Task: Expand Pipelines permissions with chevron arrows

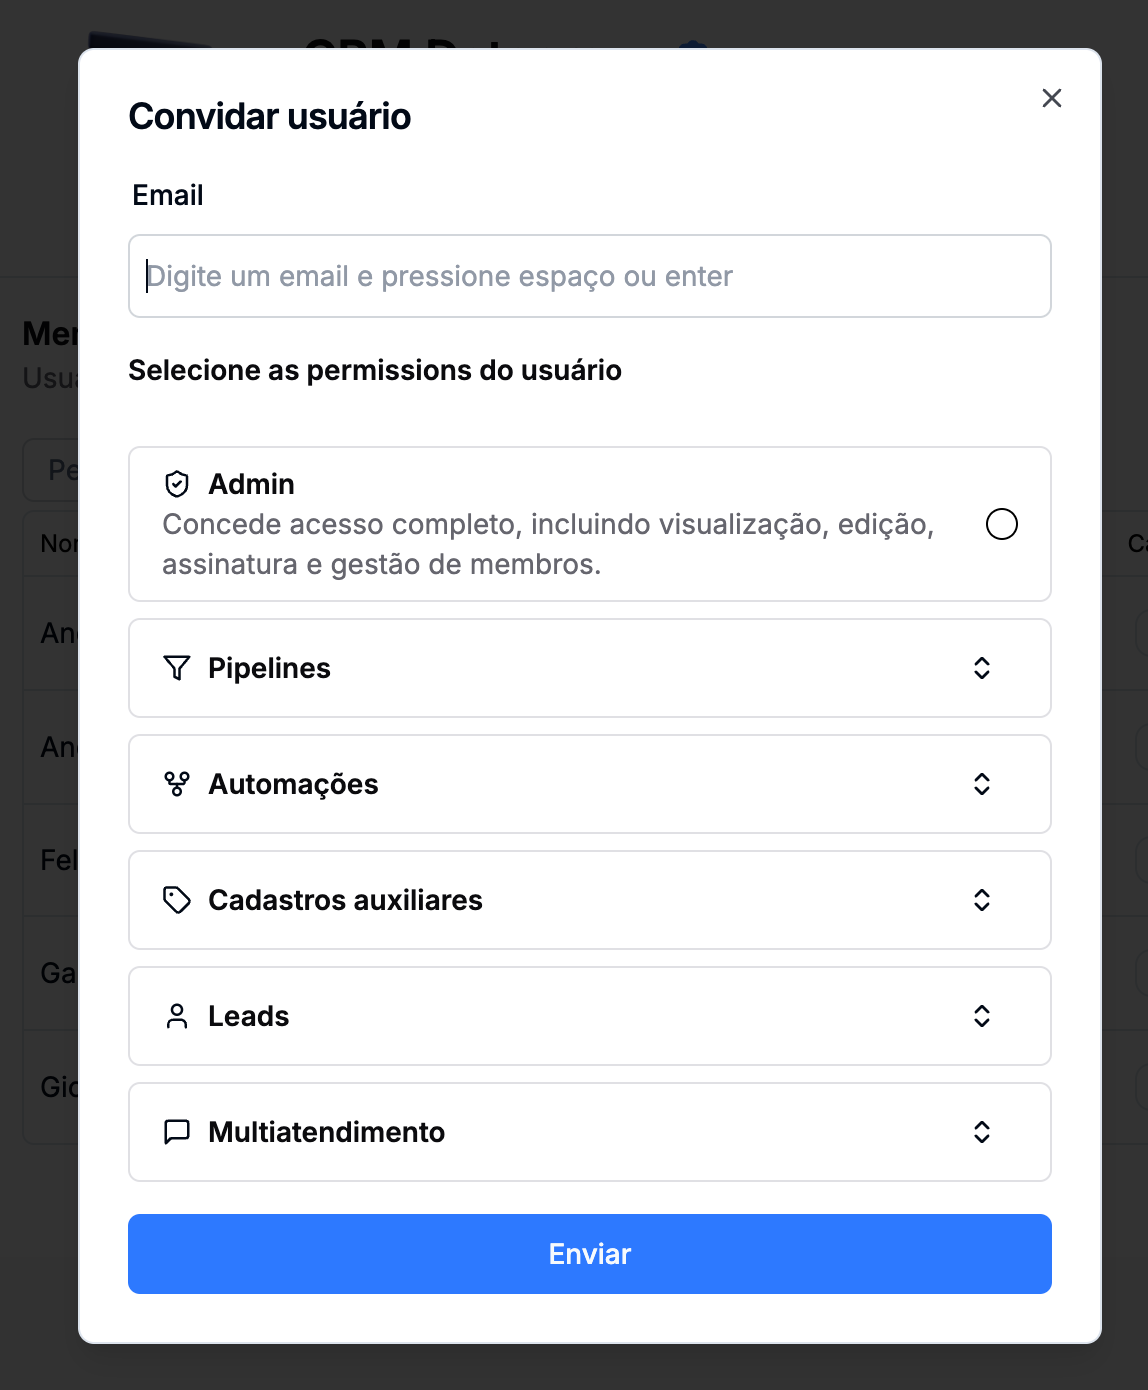Action: [x=982, y=668]
